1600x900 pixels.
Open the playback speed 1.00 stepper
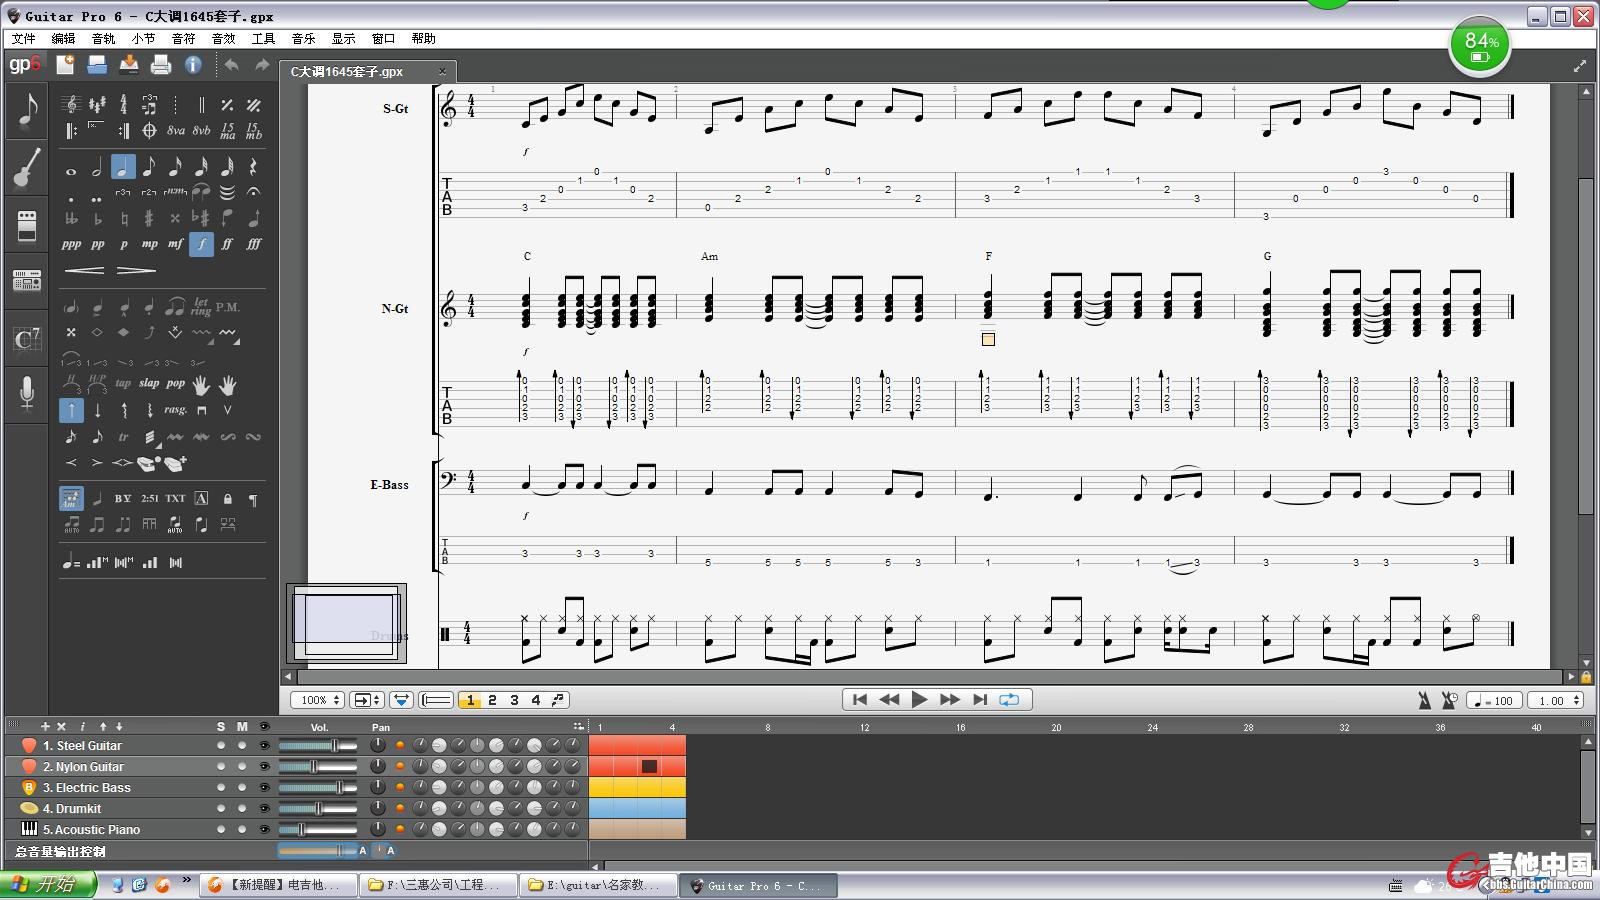point(1555,700)
